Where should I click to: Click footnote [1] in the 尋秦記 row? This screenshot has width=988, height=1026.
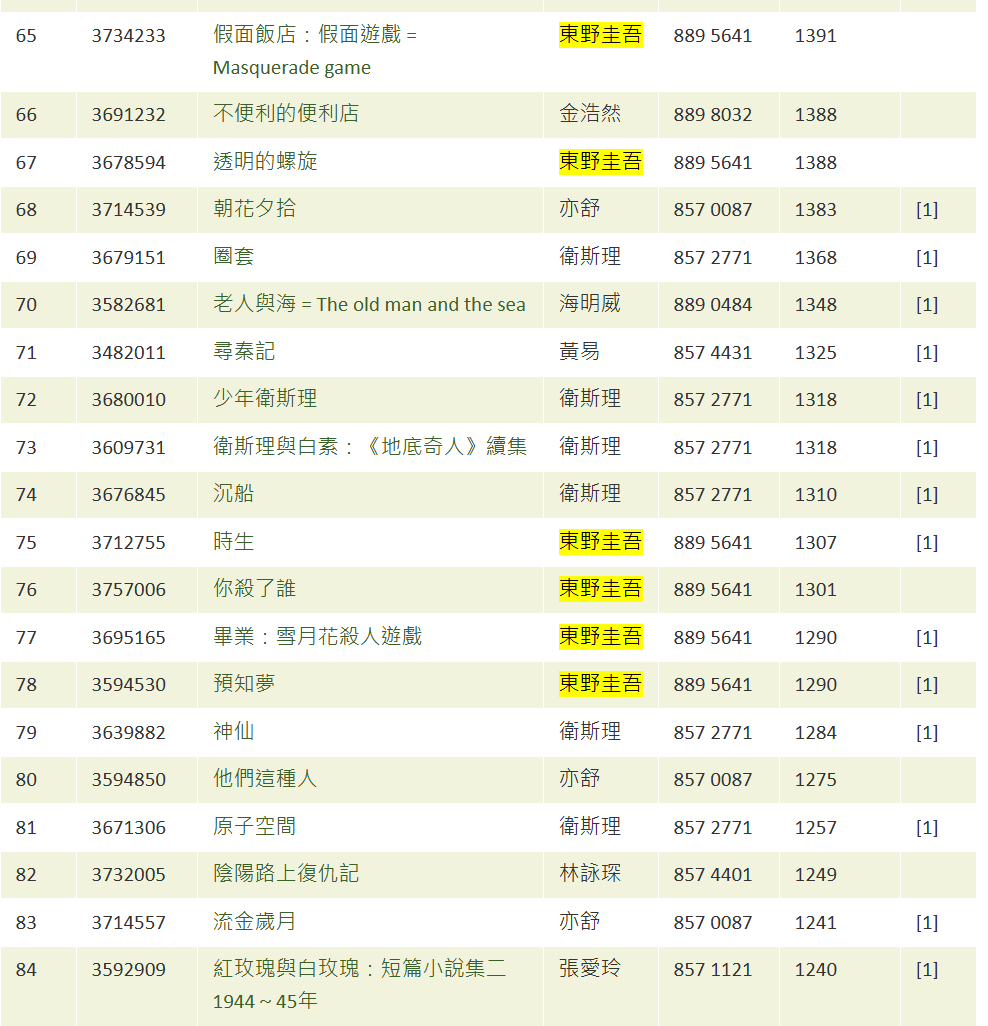[926, 352]
